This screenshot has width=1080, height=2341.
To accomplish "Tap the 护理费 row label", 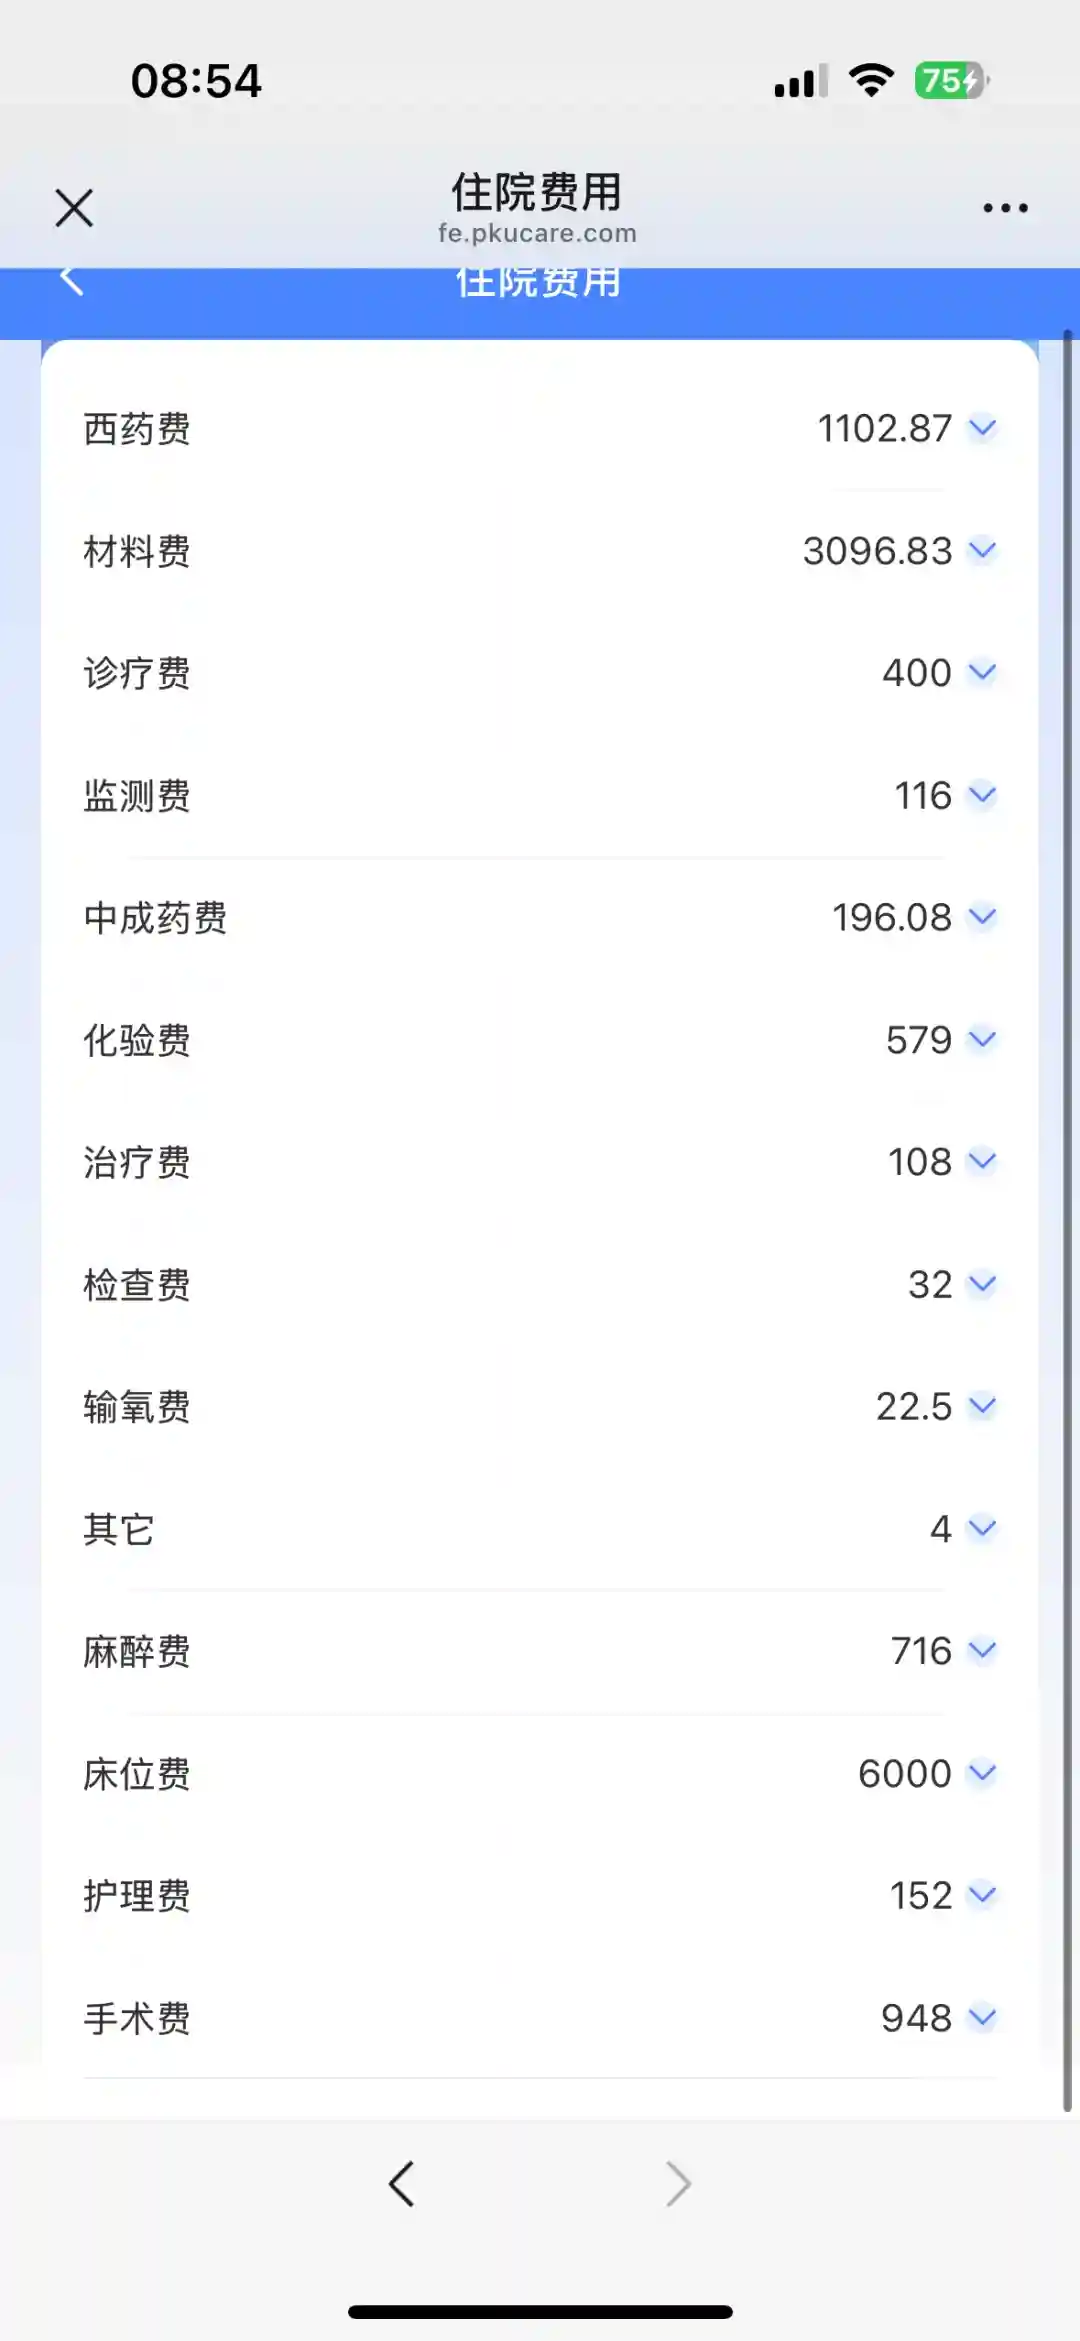I will tap(137, 1896).
